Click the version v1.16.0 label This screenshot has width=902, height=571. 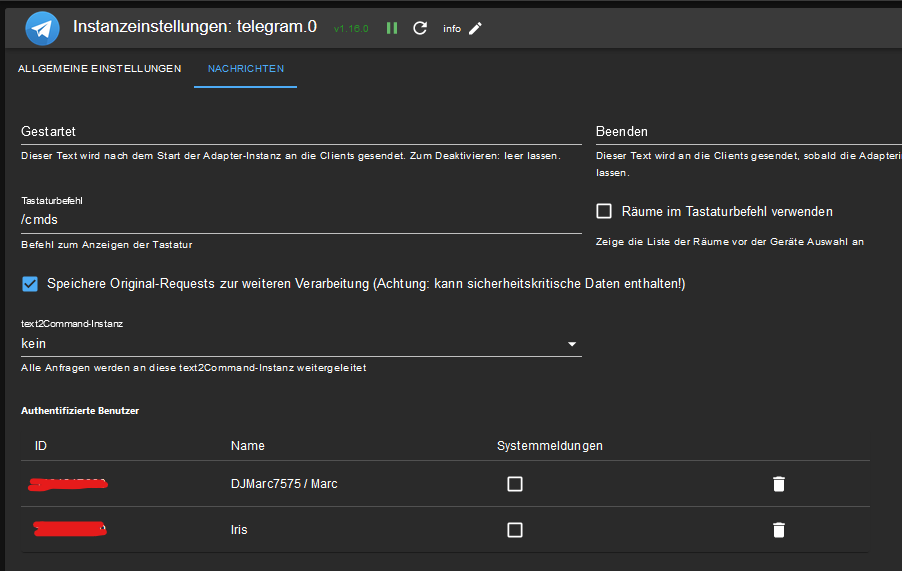click(351, 29)
